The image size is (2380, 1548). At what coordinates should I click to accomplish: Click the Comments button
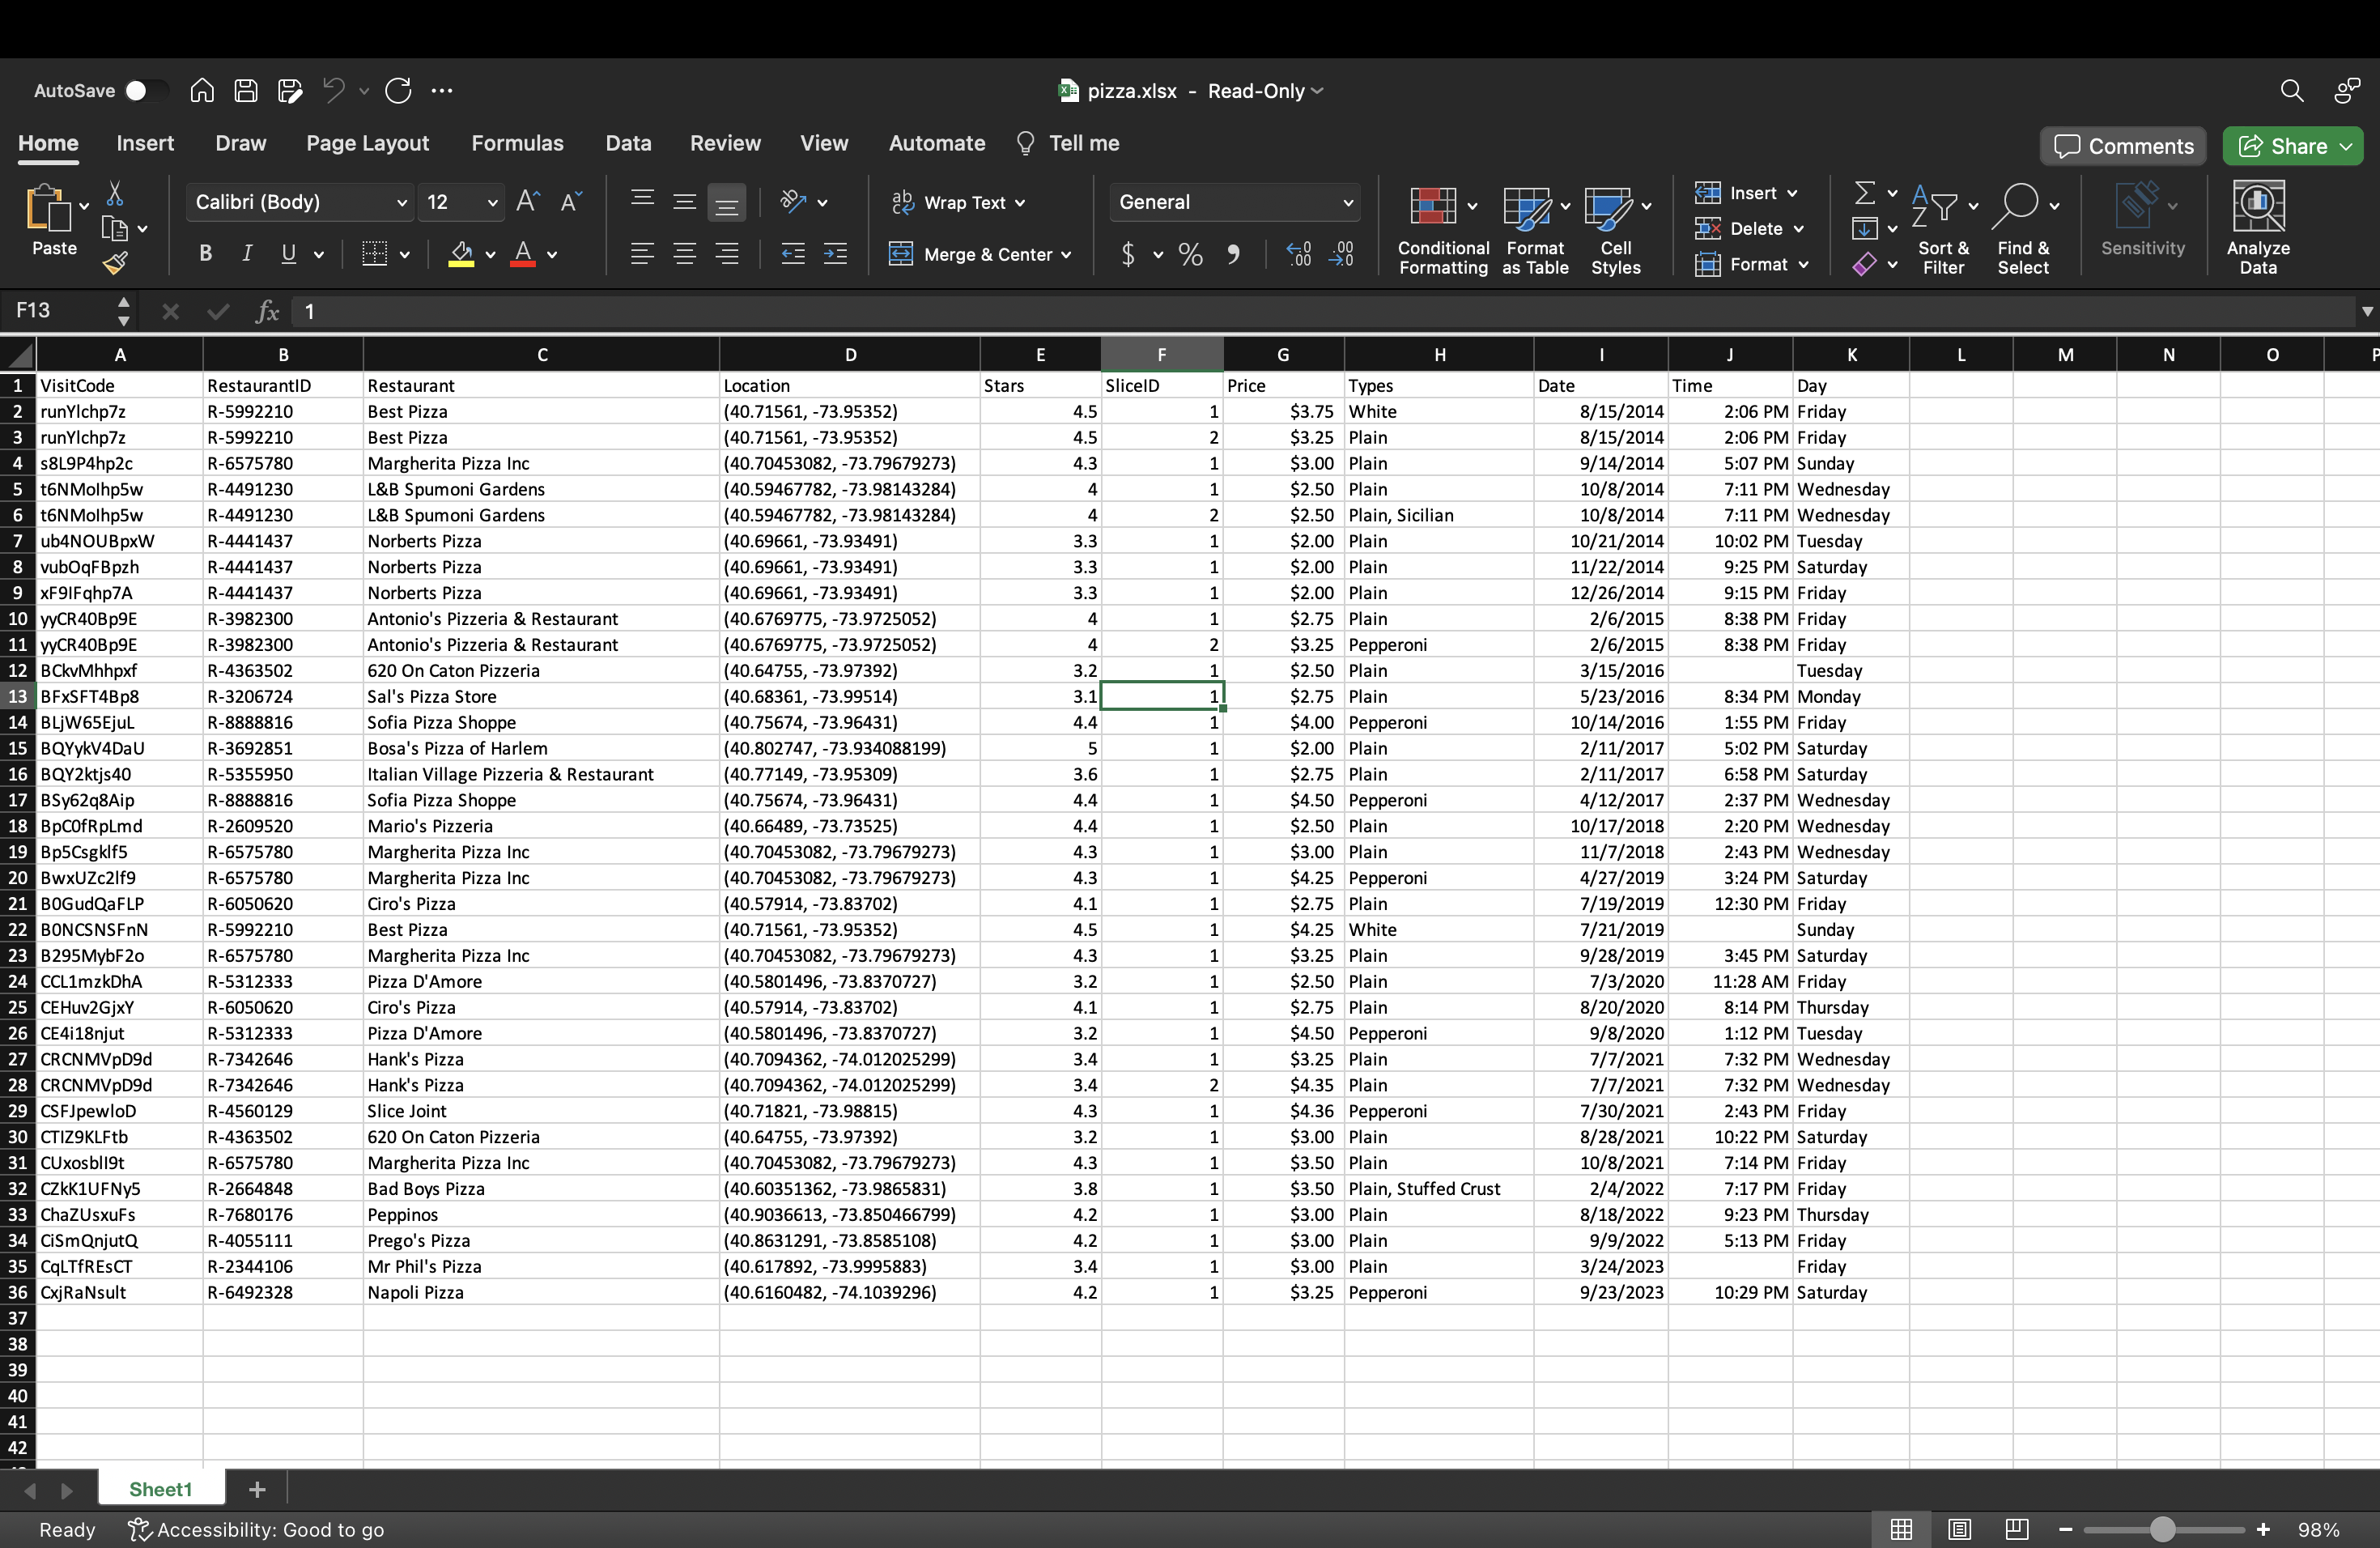(x=2123, y=146)
